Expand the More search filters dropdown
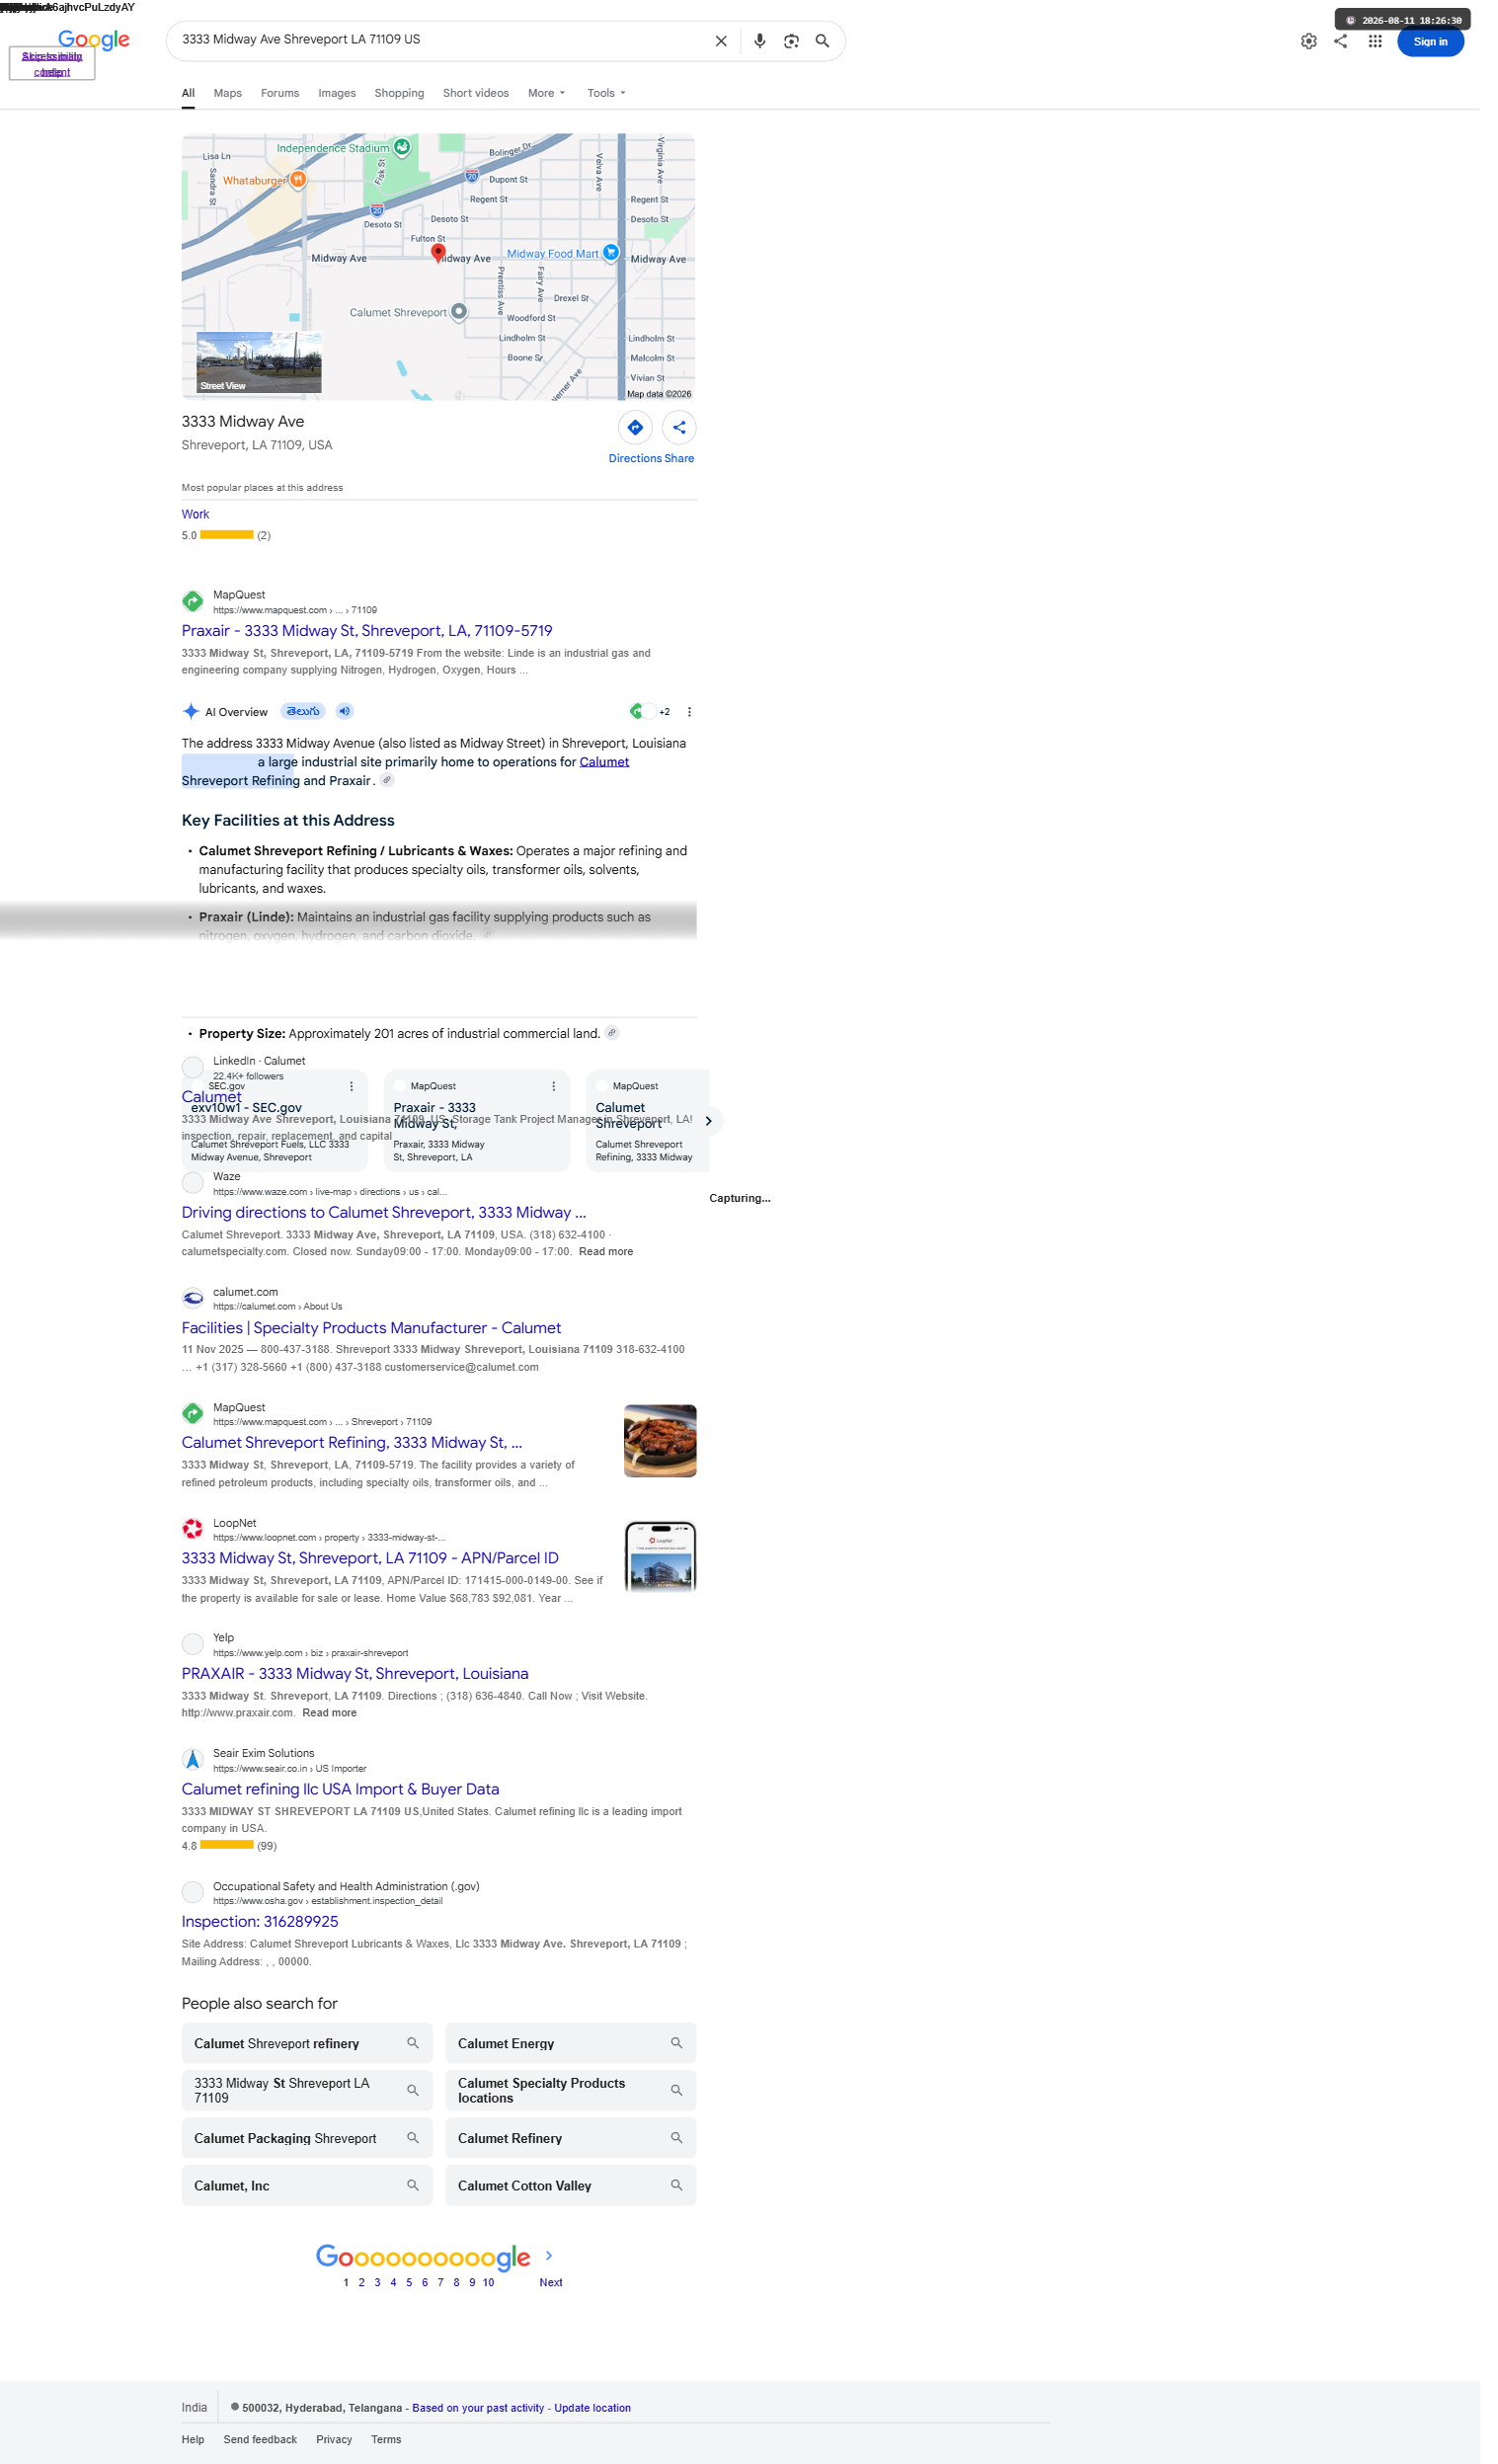This screenshot has height=2464, width=1498. pos(546,93)
